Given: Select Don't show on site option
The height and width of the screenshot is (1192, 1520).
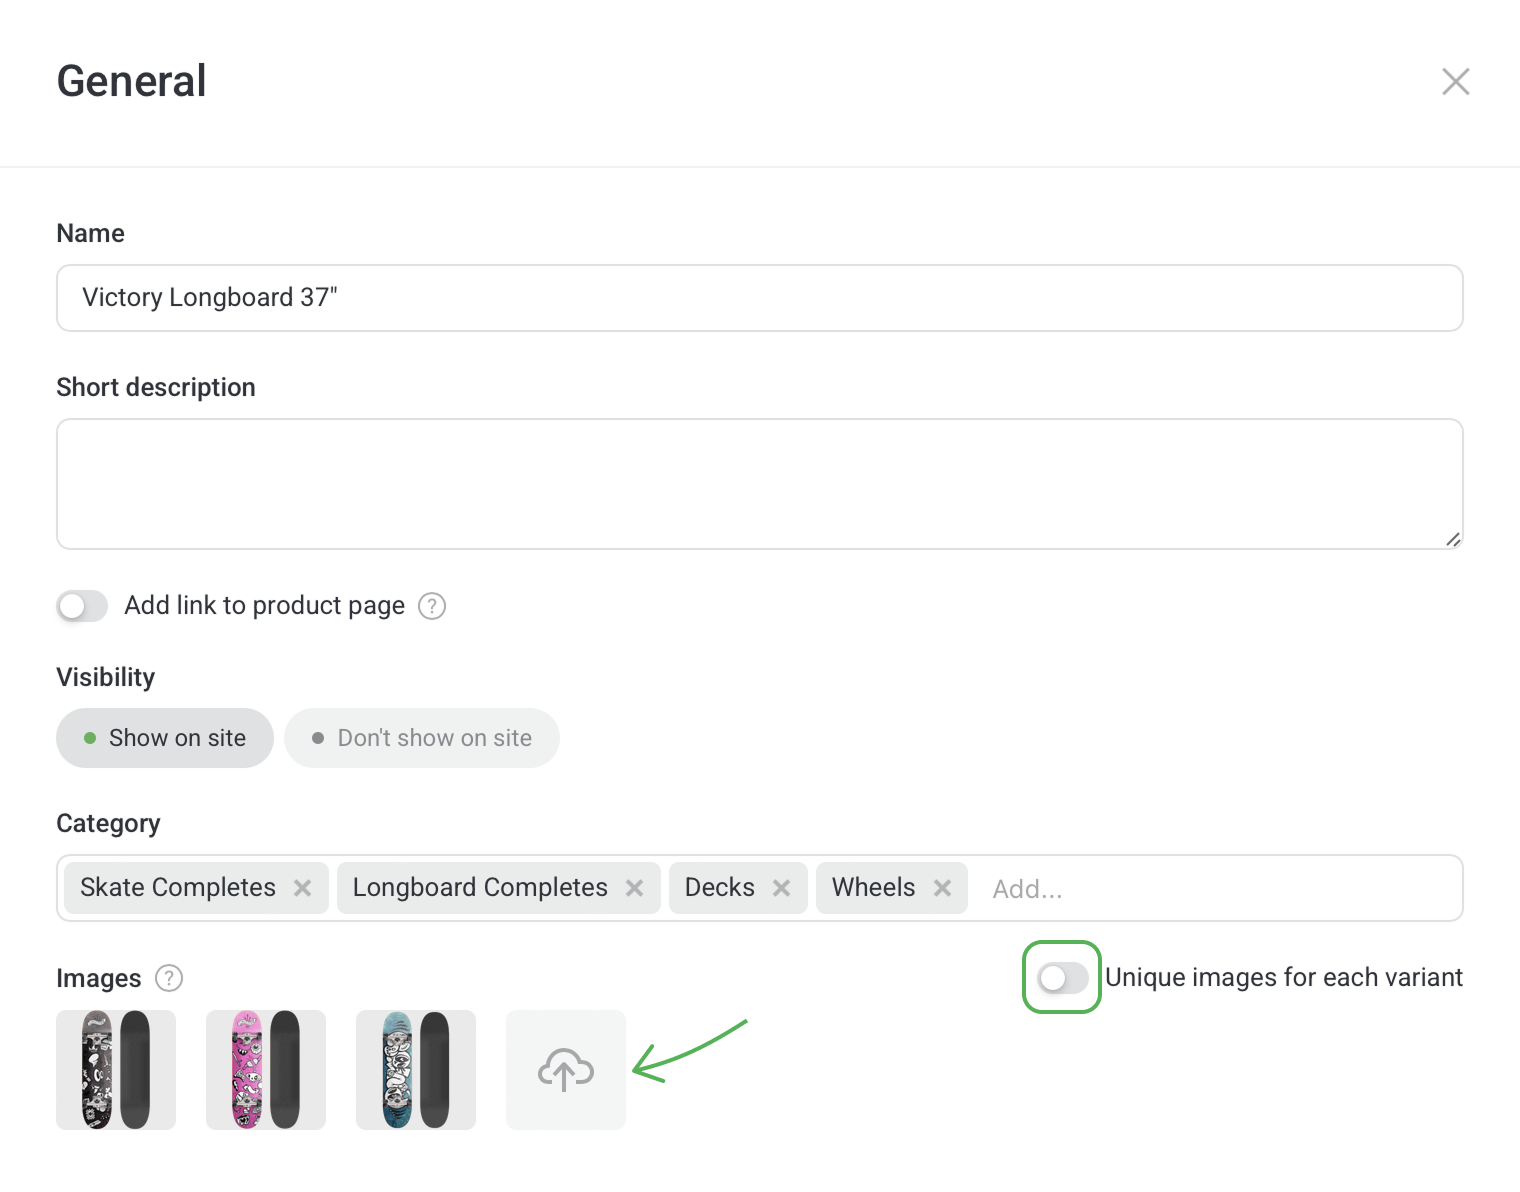Looking at the screenshot, I should (x=422, y=738).
